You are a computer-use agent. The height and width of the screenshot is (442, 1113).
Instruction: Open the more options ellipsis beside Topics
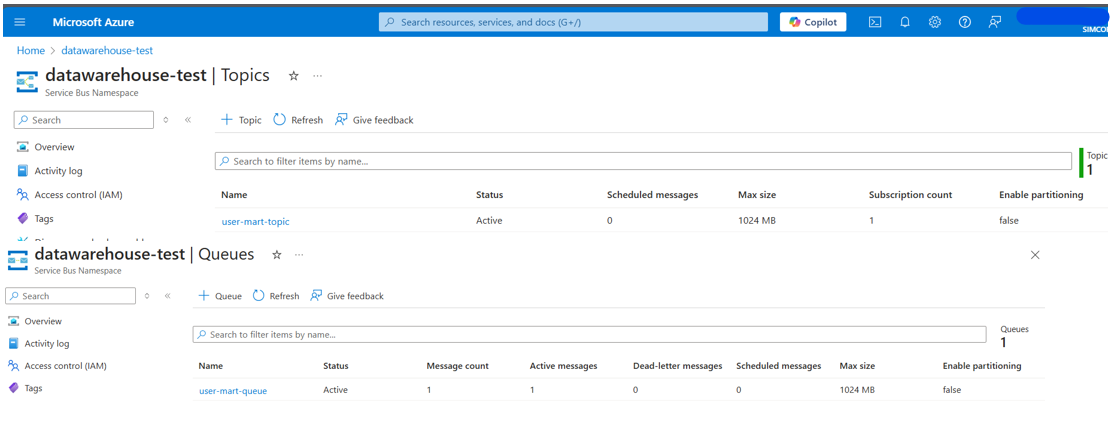coord(317,76)
